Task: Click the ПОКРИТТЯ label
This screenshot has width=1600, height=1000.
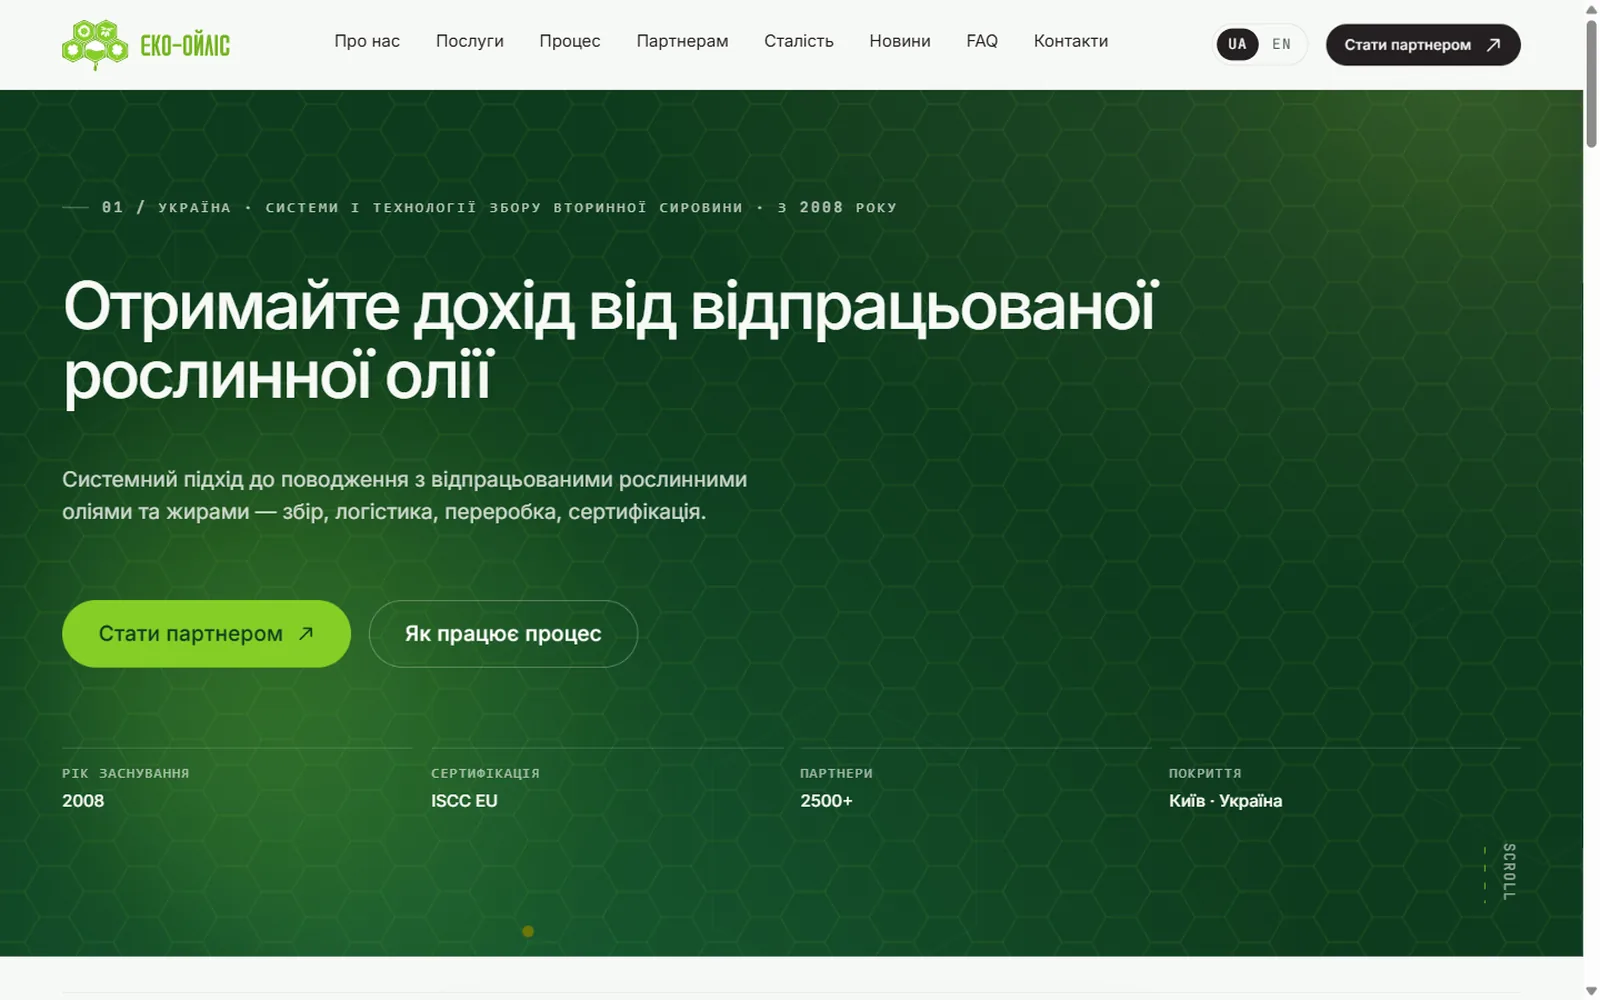Action: click(1205, 773)
